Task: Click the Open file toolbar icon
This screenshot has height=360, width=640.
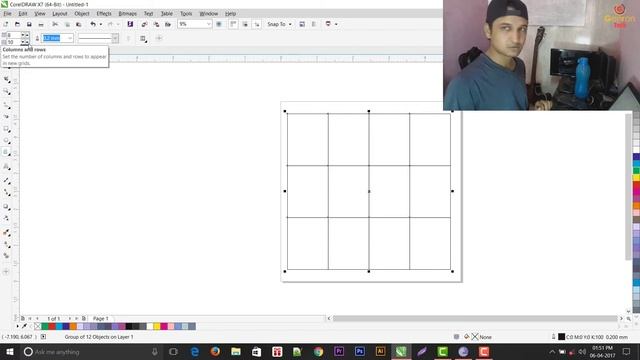Action: click(x=17, y=24)
